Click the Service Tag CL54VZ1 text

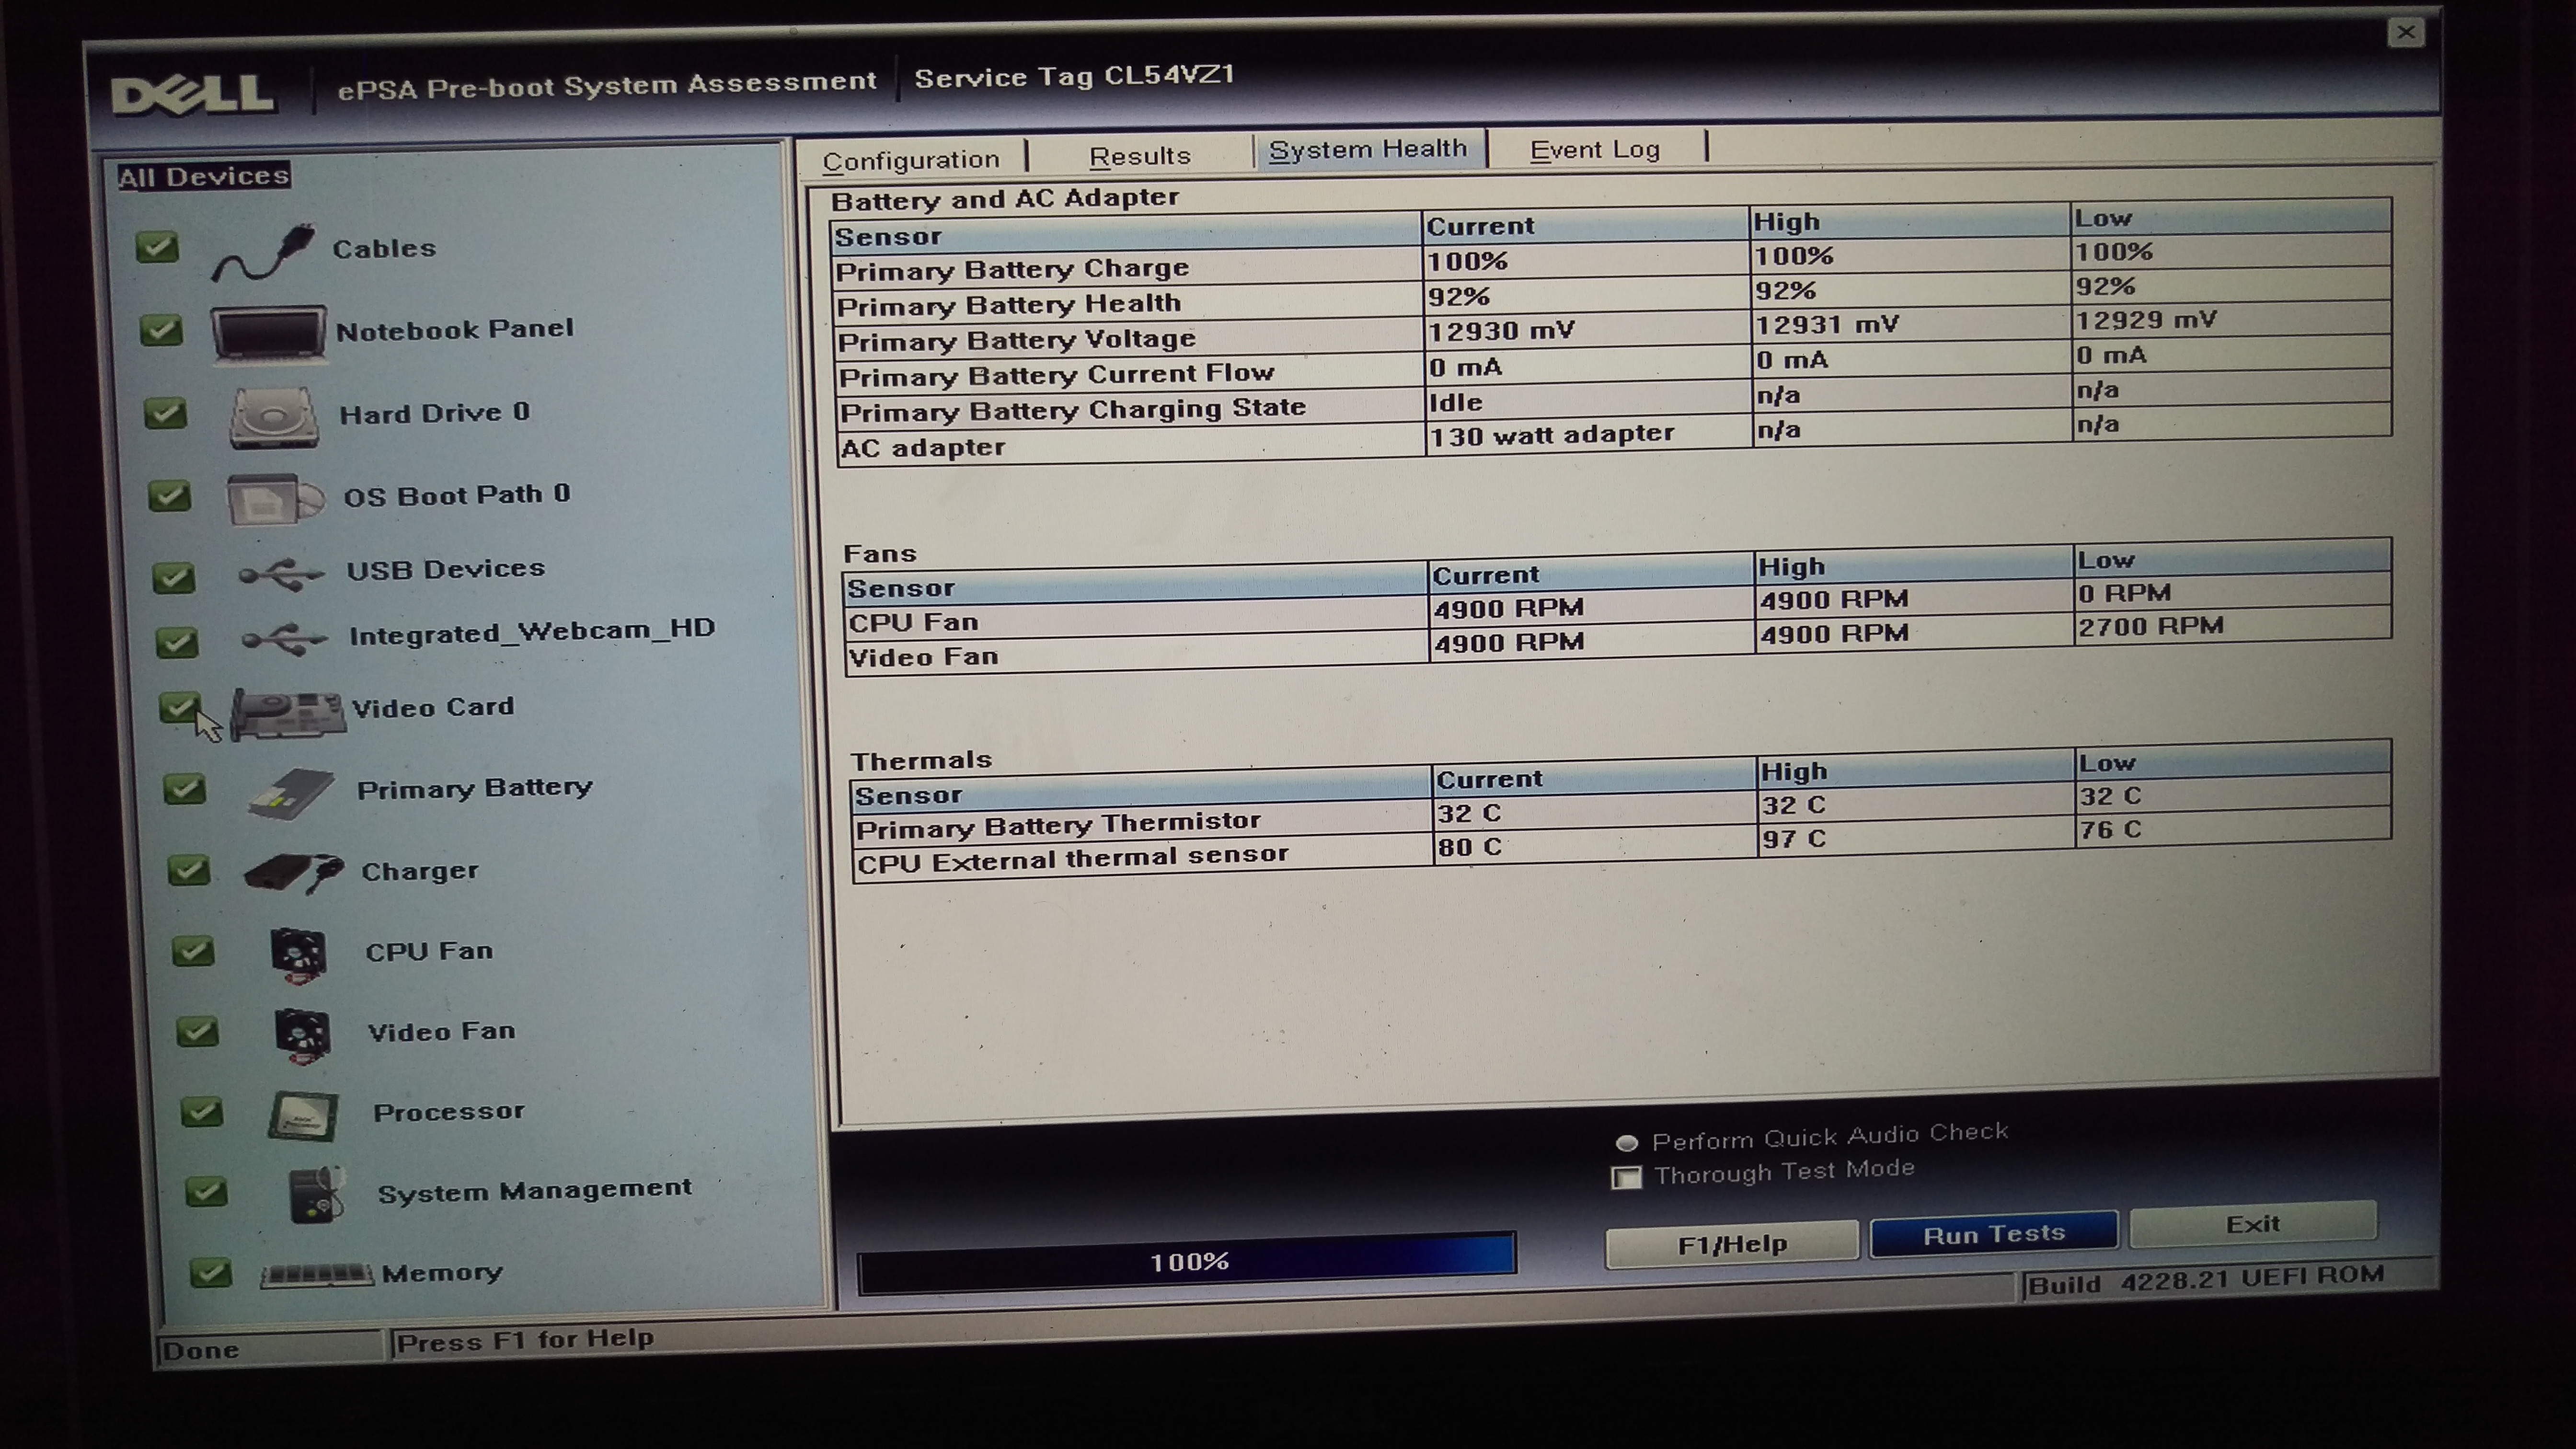pyautogui.click(x=1074, y=77)
